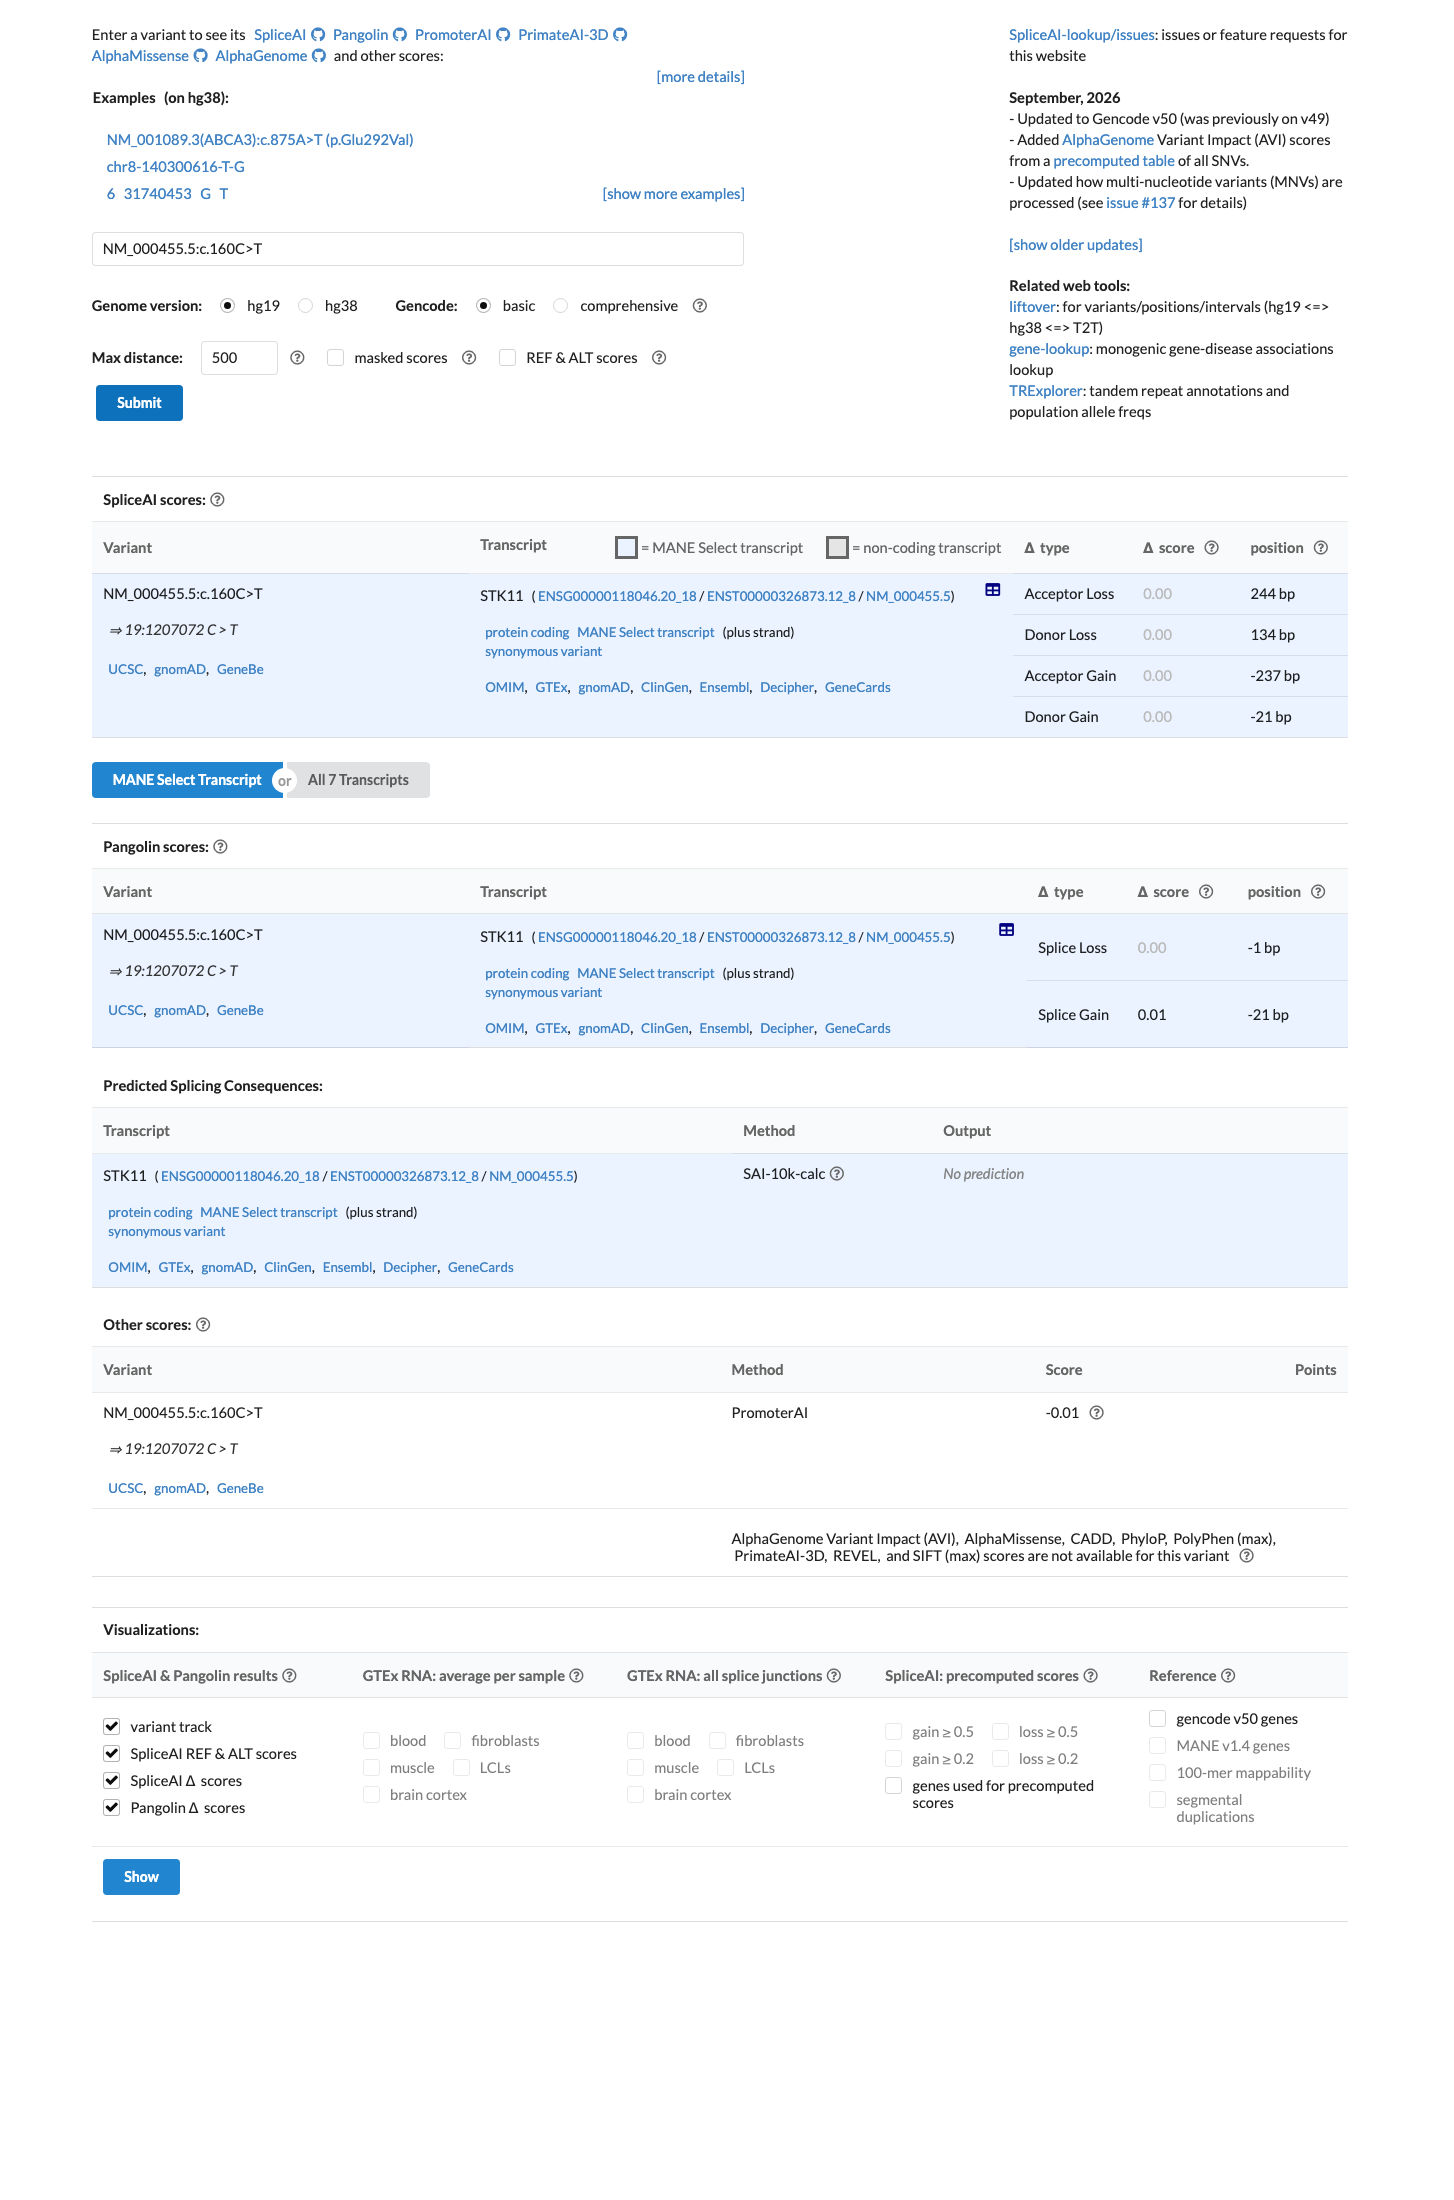
Task: Click help icon beside Max distance field
Action: pos(297,358)
